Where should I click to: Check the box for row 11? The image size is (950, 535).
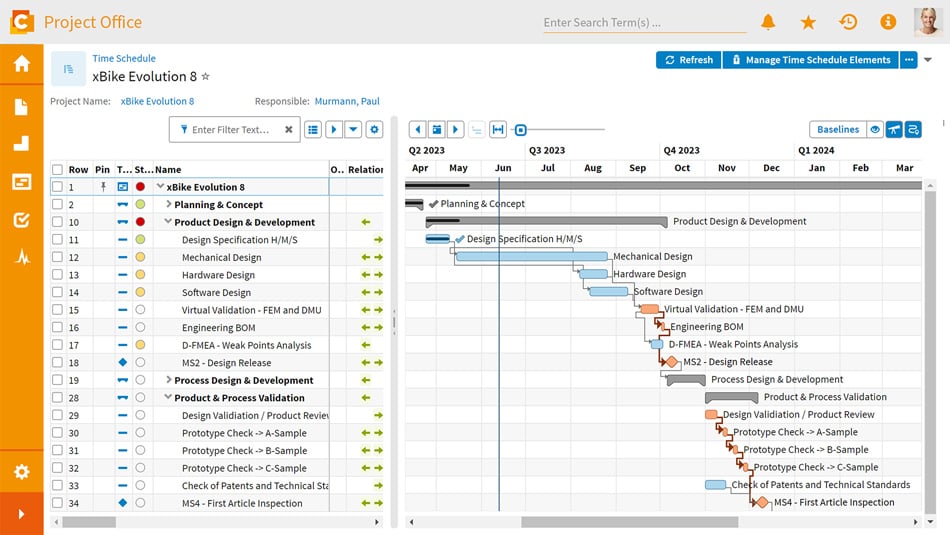(x=57, y=240)
